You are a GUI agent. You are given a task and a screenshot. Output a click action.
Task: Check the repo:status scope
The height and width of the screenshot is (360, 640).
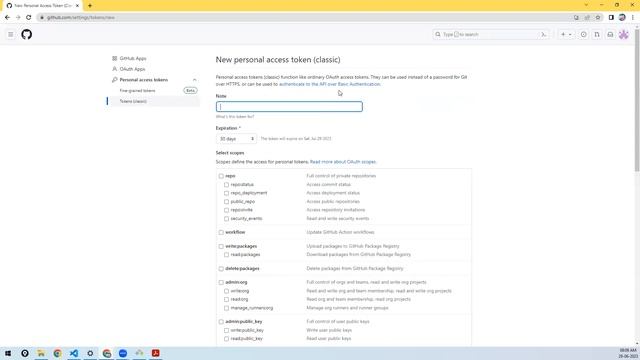click(227, 185)
